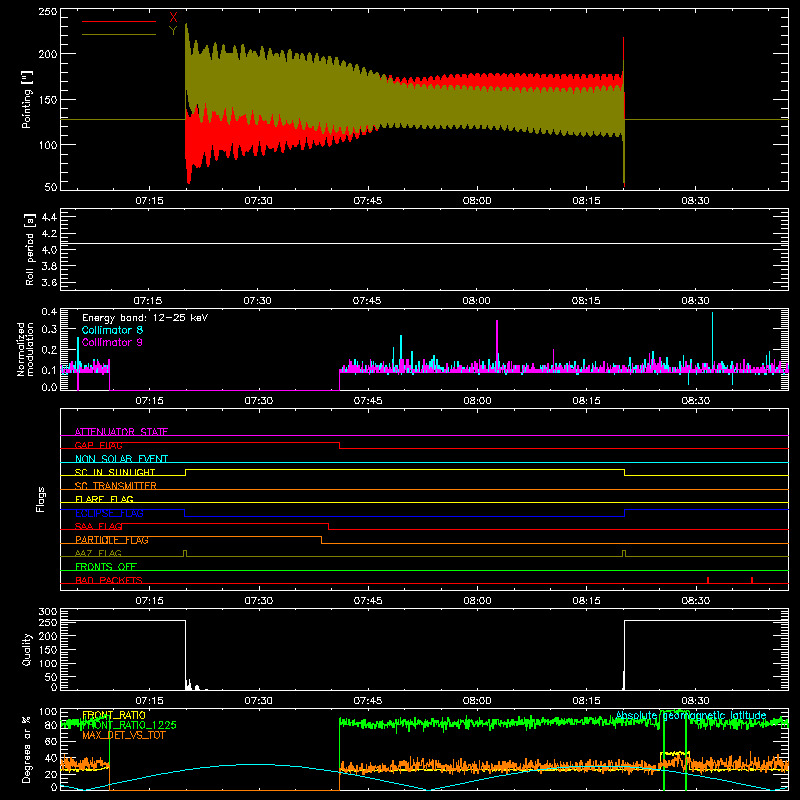Click the '0.4' tick on modulation axis

49,312
